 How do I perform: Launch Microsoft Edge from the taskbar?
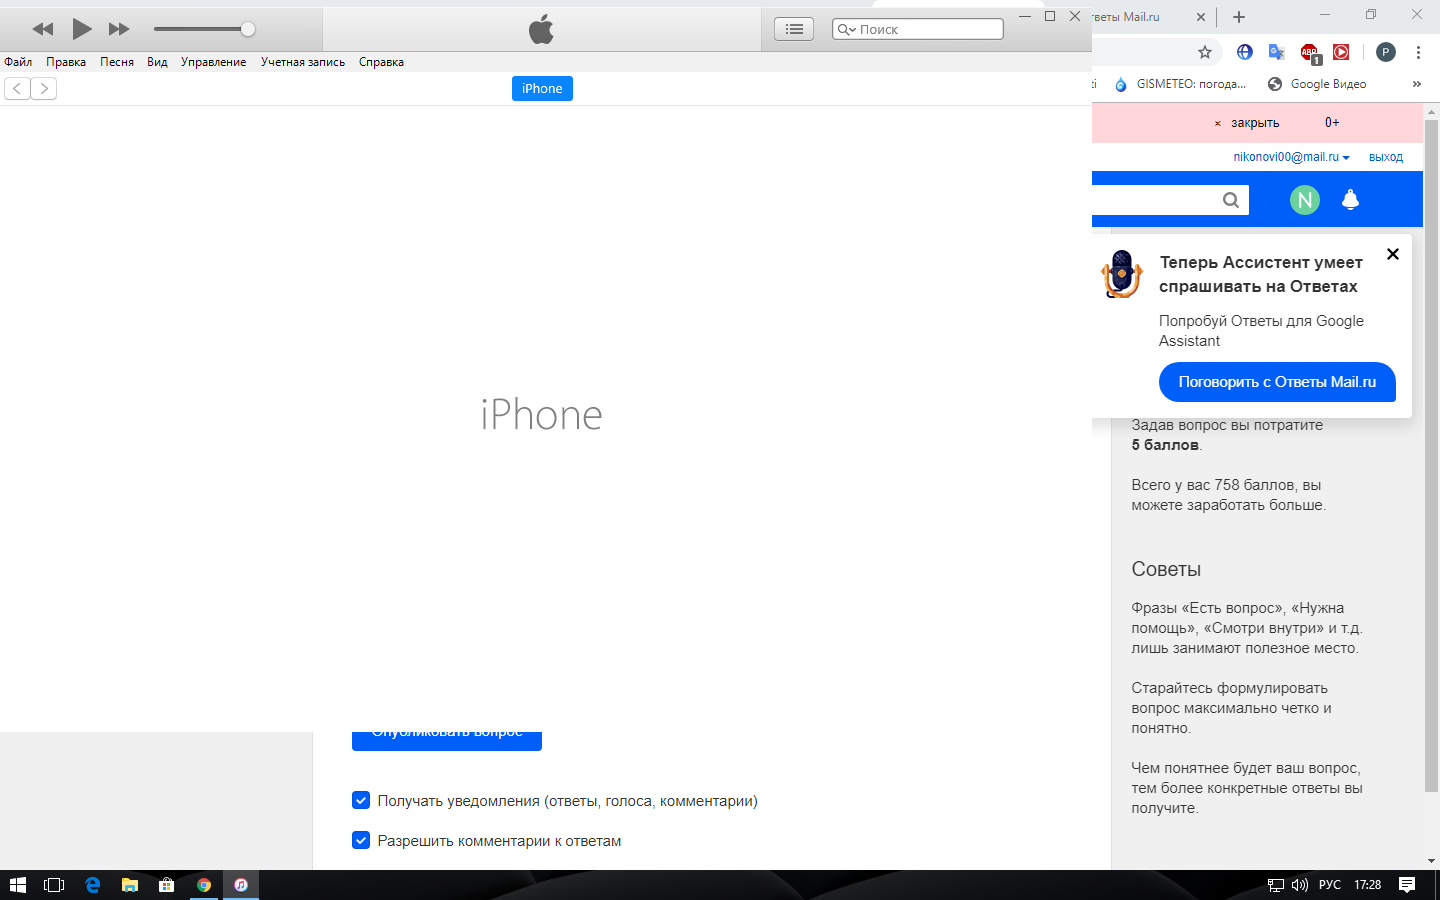(x=92, y=885)
